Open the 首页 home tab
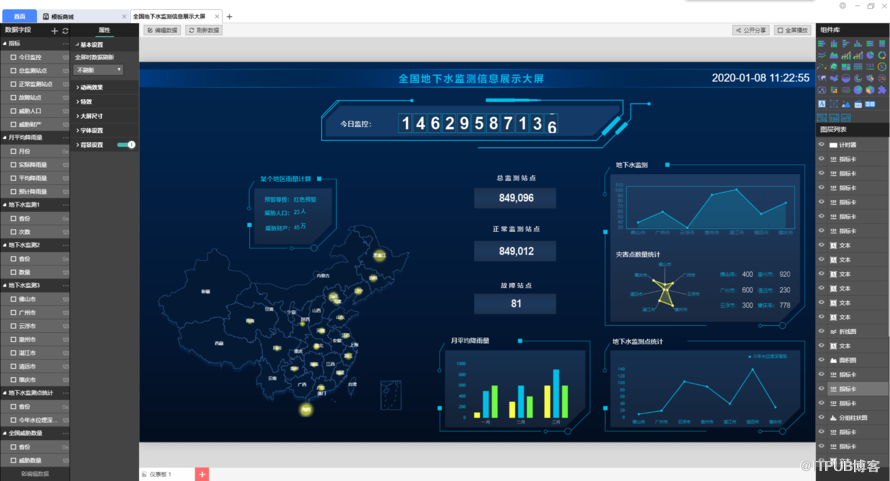The width and height of the screenshot is (890, 481). (x=18, y=17)
